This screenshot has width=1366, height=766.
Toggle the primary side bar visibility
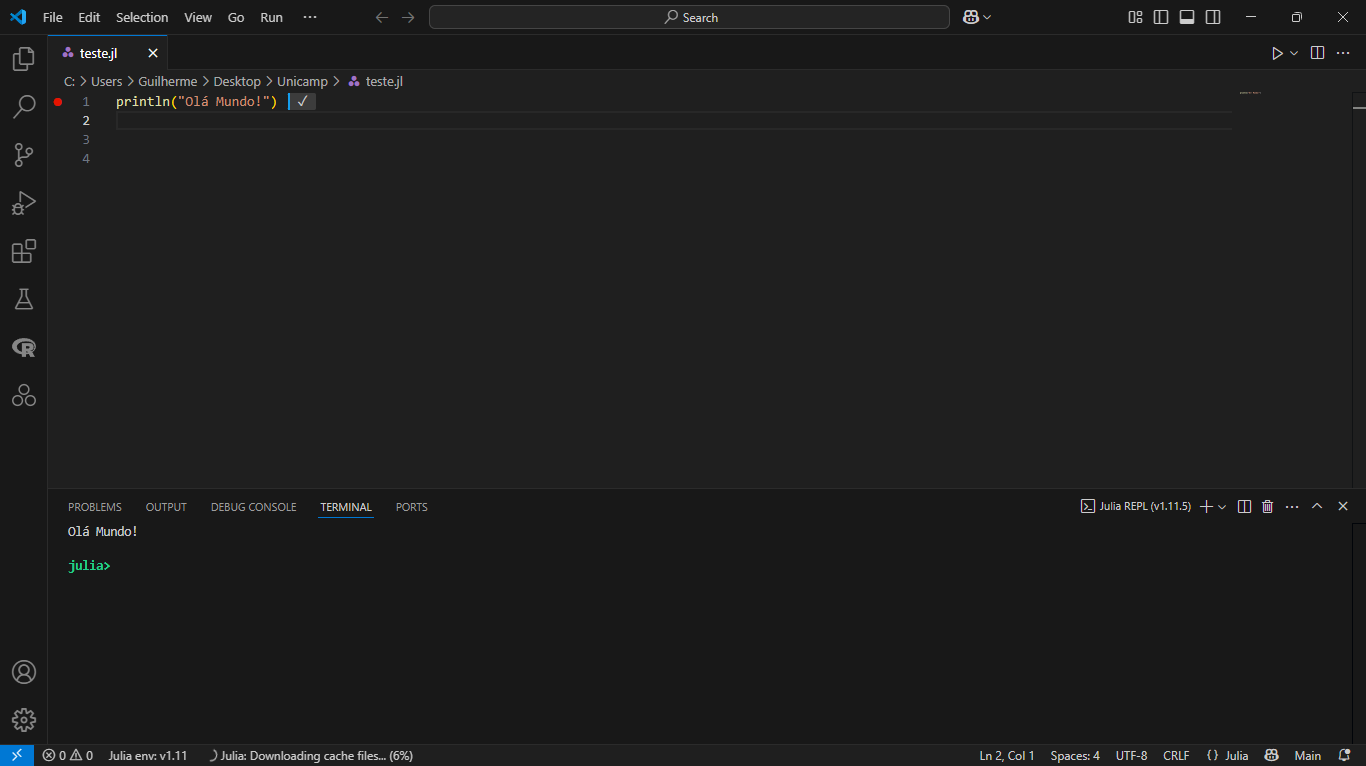(x=1161, y=17)
